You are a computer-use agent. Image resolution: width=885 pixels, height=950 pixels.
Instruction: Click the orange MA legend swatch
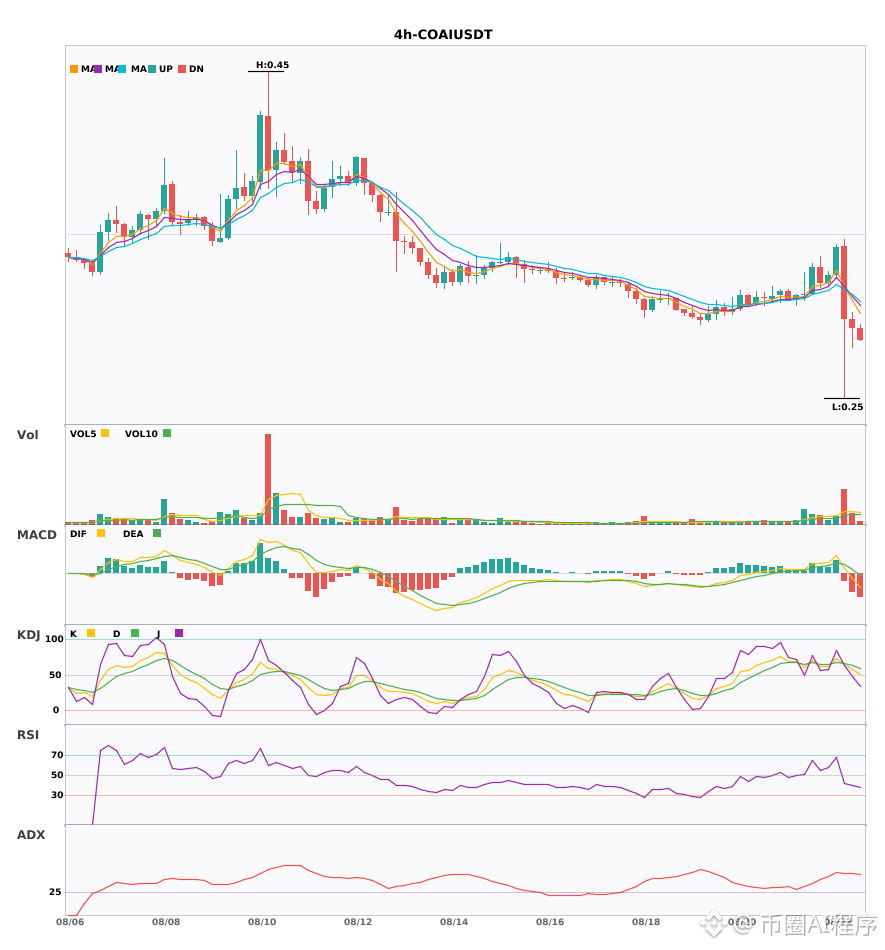(x=74, y=69)
